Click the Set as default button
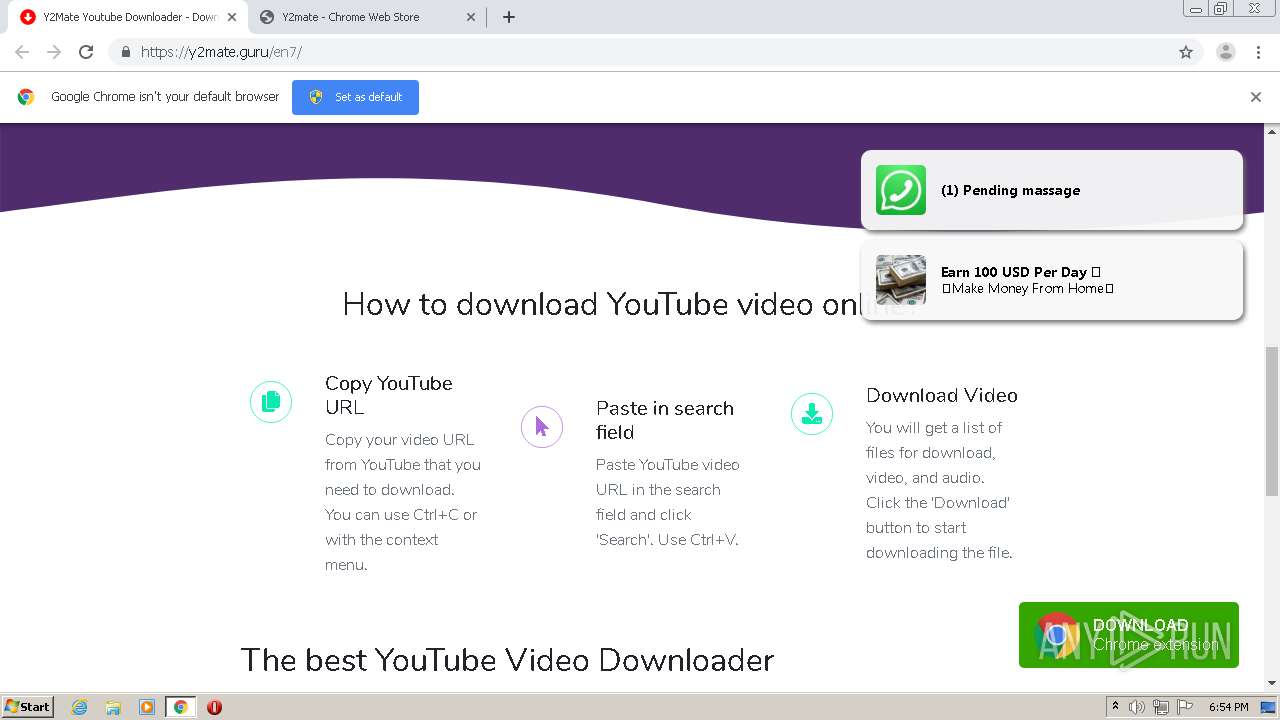Viewport: 1280px width, 720px height. pos(355,97)
